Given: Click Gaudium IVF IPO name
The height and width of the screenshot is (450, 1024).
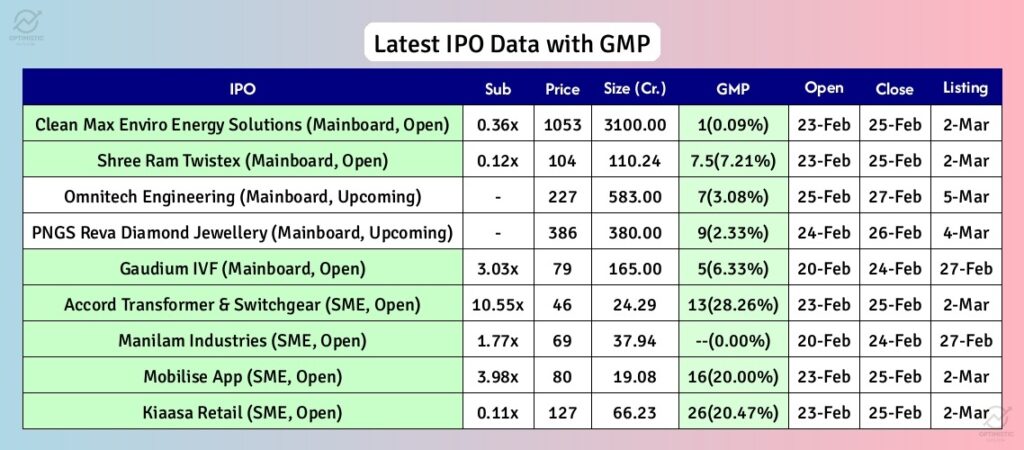Looking at the screenshot, I should click(241, 268).
